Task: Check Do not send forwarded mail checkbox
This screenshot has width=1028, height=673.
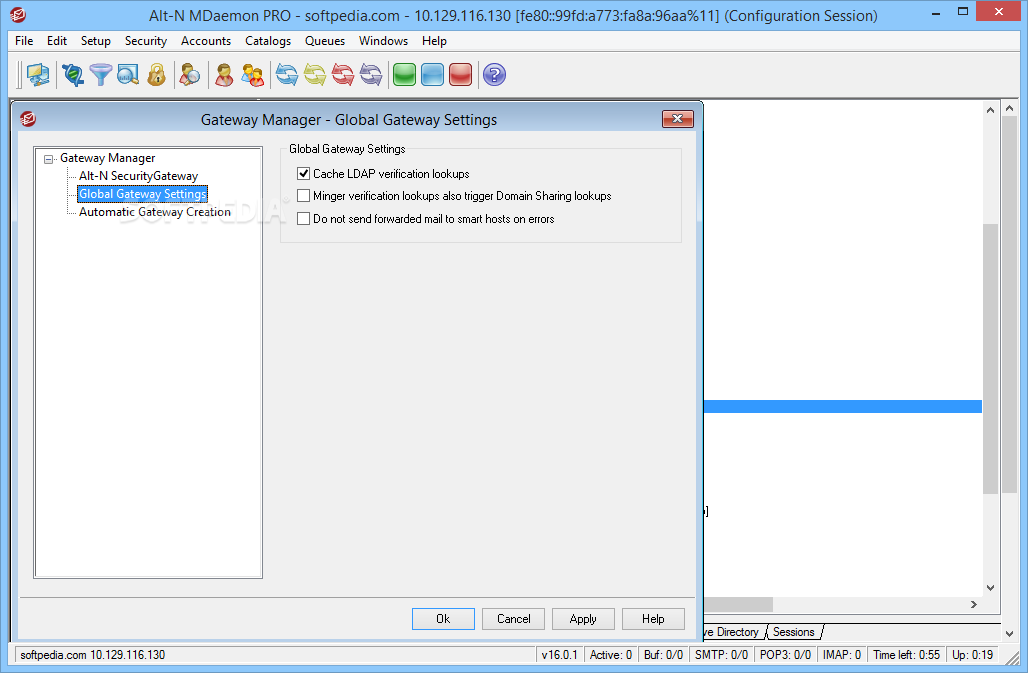Action: pyautogui.click(x=304, y=219)
